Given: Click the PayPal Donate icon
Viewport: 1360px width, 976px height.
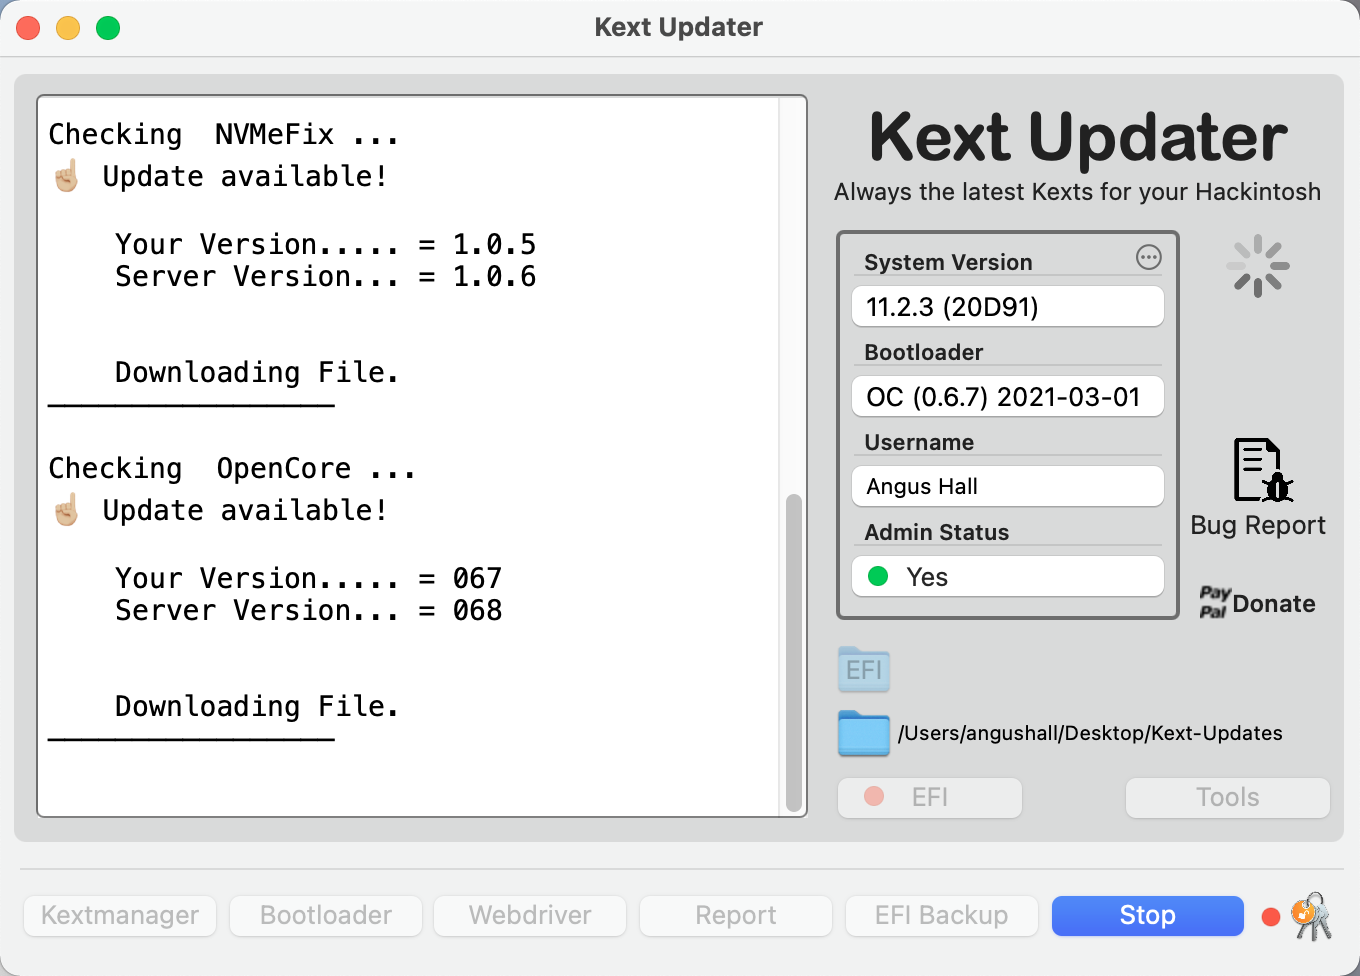Looking at the screenshot, I should tap(1257, 603).
